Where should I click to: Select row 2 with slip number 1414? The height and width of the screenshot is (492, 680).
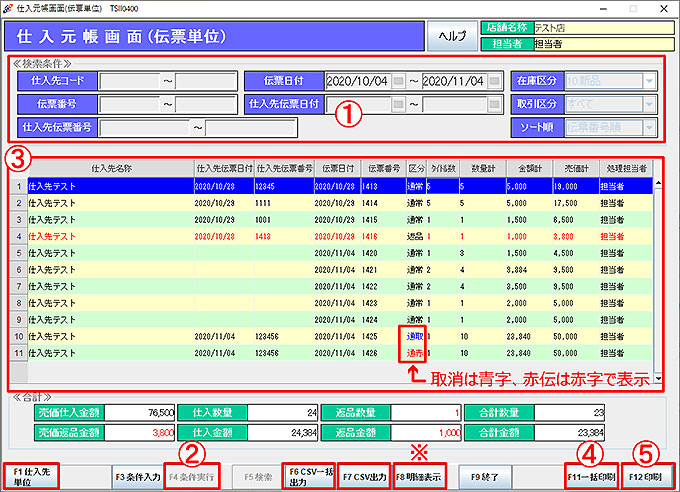coord(340,203)
